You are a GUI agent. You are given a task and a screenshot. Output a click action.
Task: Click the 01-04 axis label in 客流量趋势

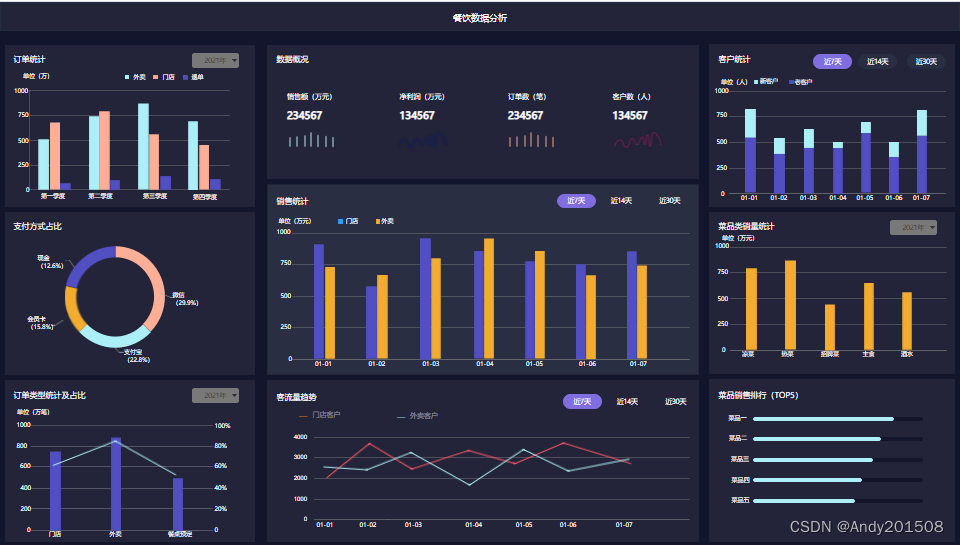473,525
